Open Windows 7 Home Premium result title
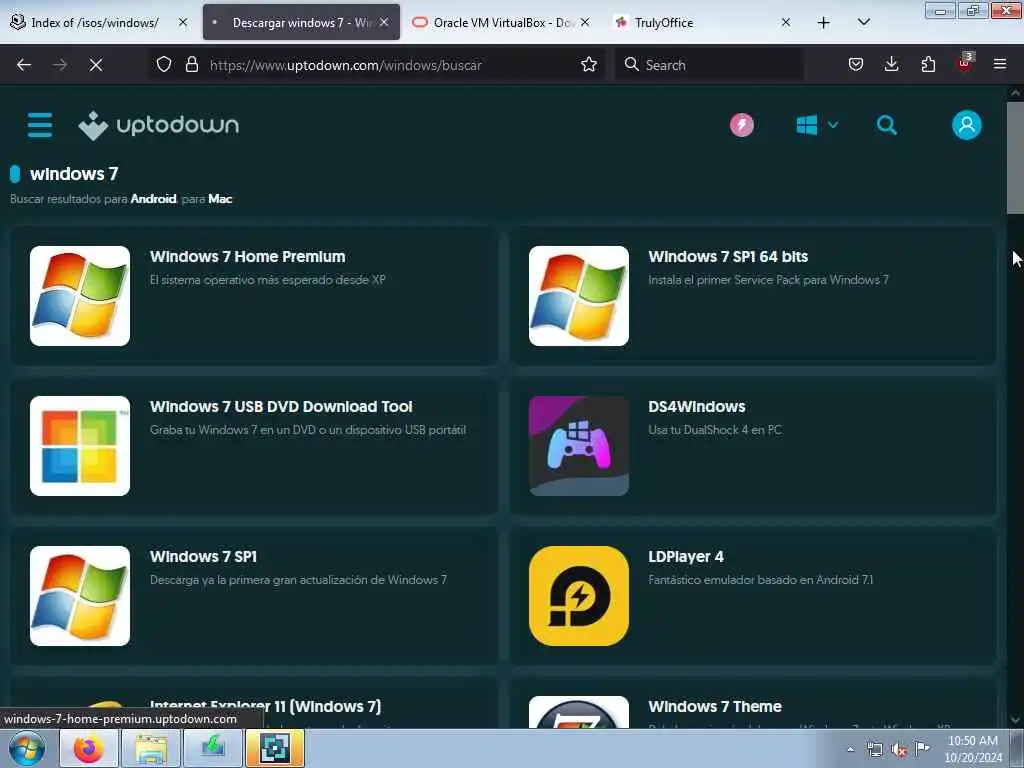The image size is (1024, 768). pos(248,257)
